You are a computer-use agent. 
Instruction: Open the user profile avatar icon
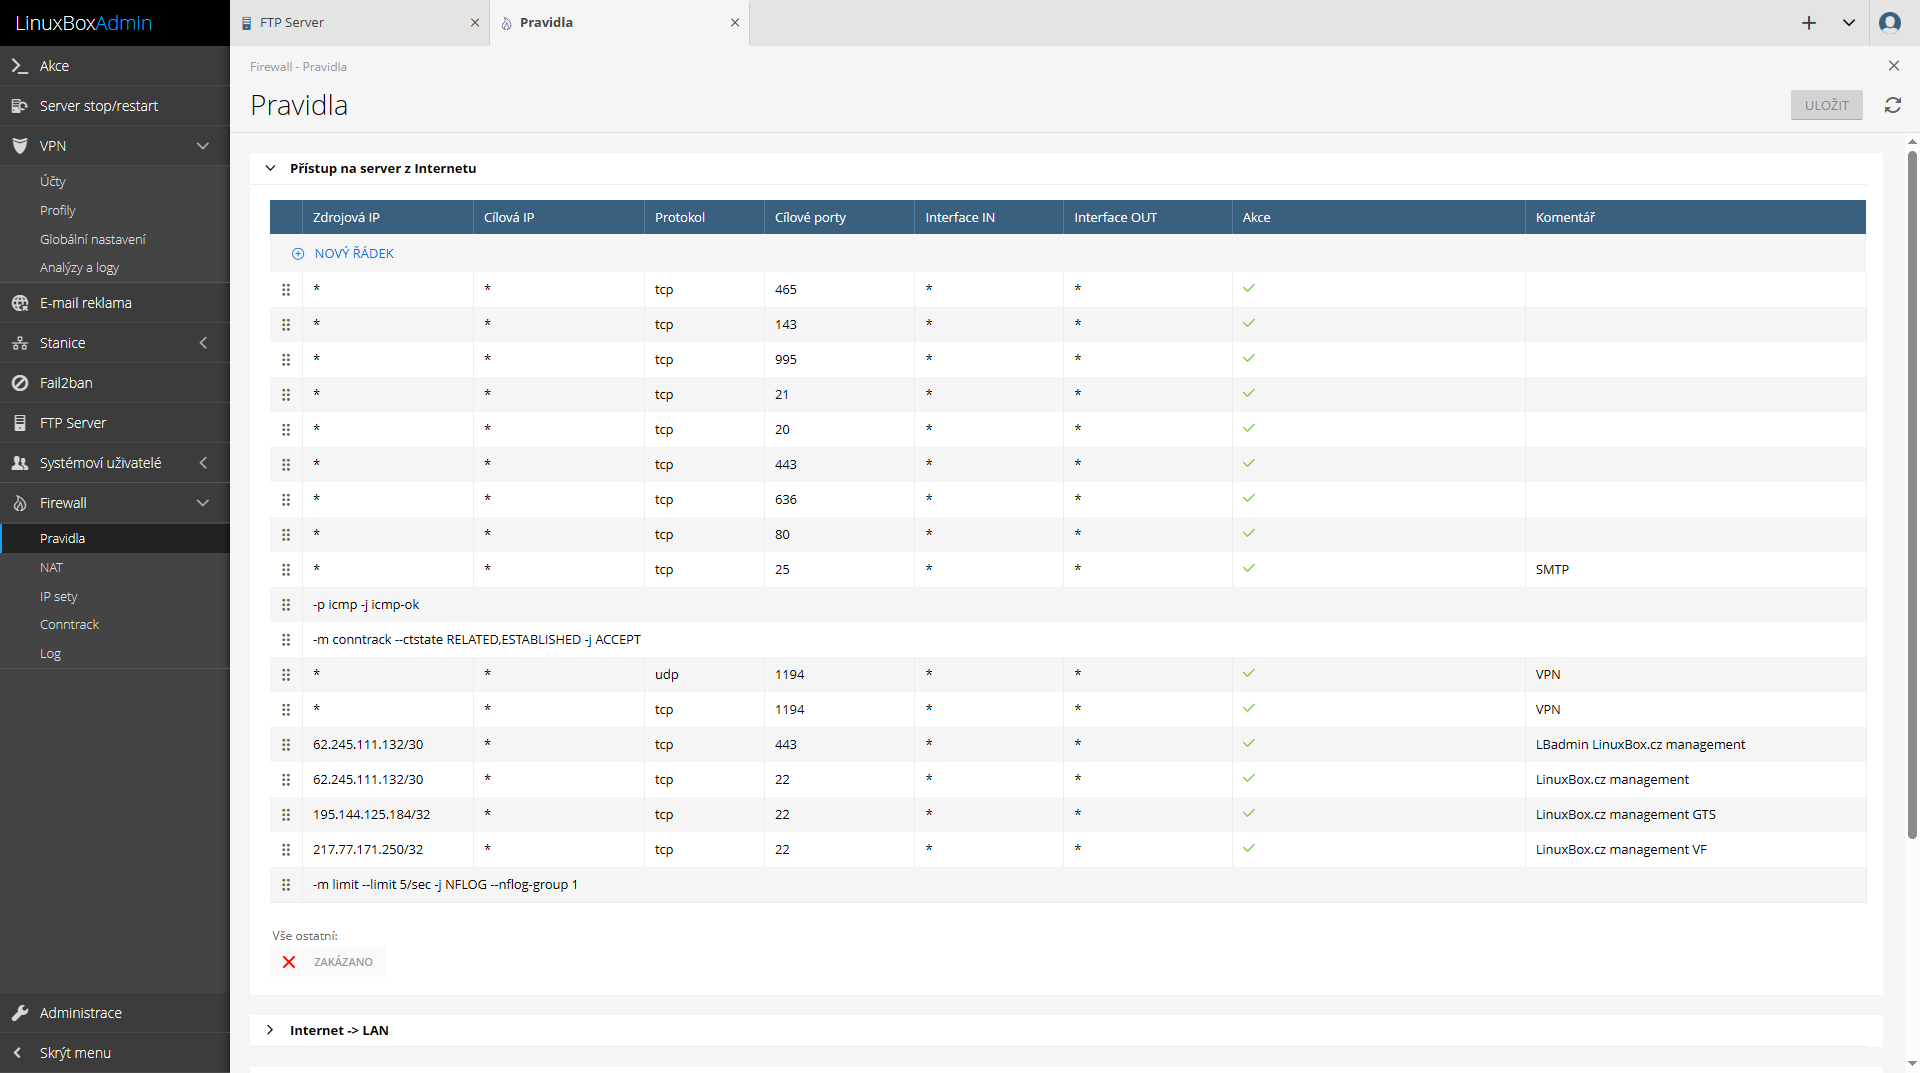[x=1890, y=22]
